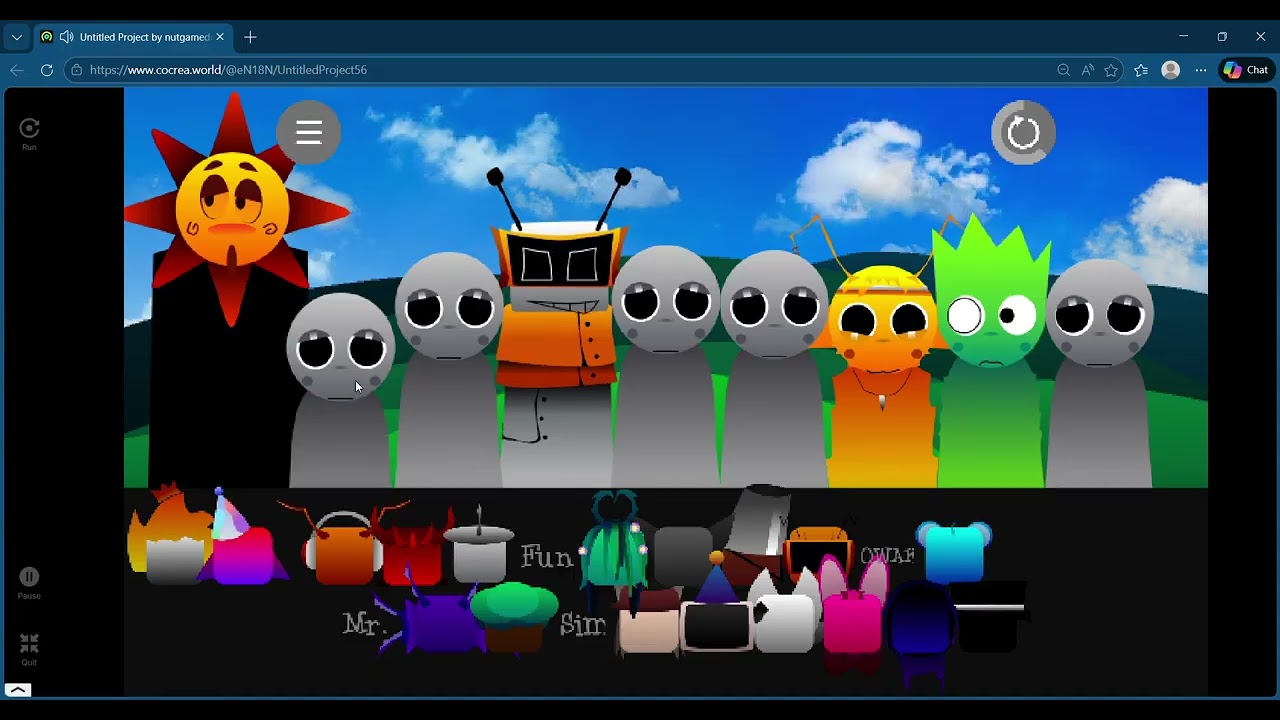Viewport: 1280px width, 720px height.
Task: Pick the red spiky antler character icon
Action: click(412, 550)
